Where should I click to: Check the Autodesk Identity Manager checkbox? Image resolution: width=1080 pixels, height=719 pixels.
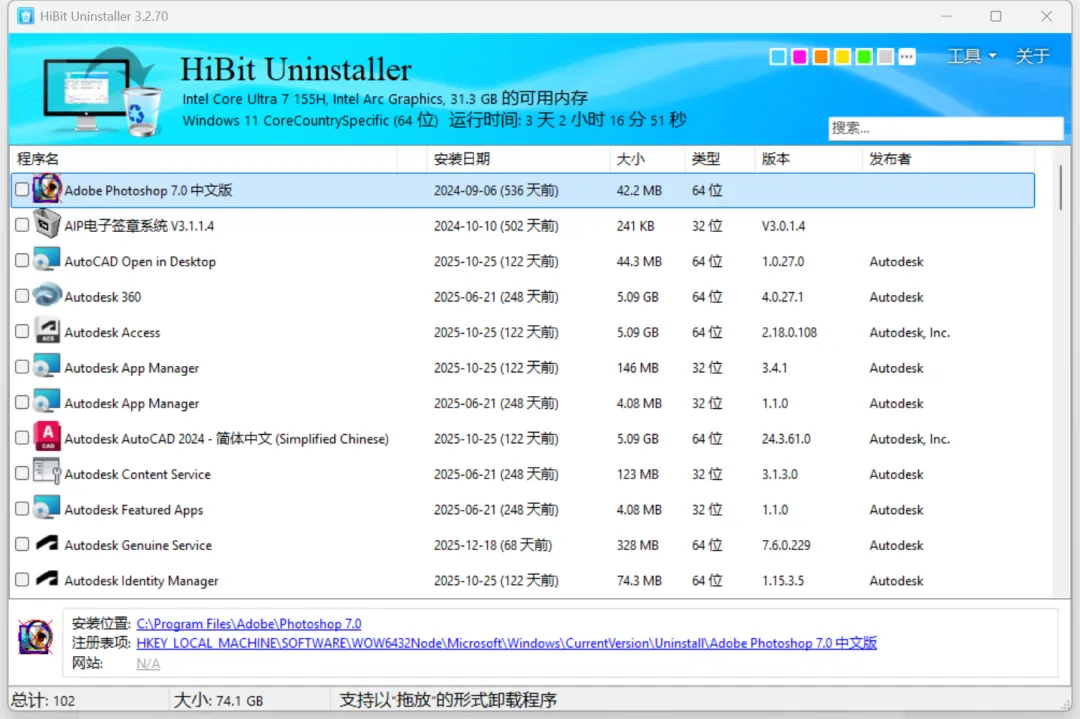point(22,580)
